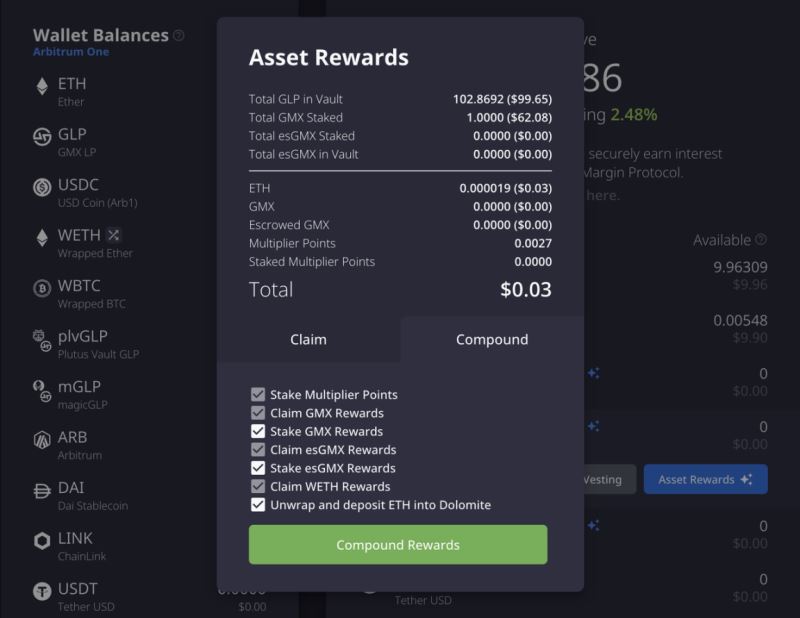The width and height of the screenshot is (800, 618).
Task: Uncheck Stake esGMX Rewards checkbox
Action: [x=258, y=468]
